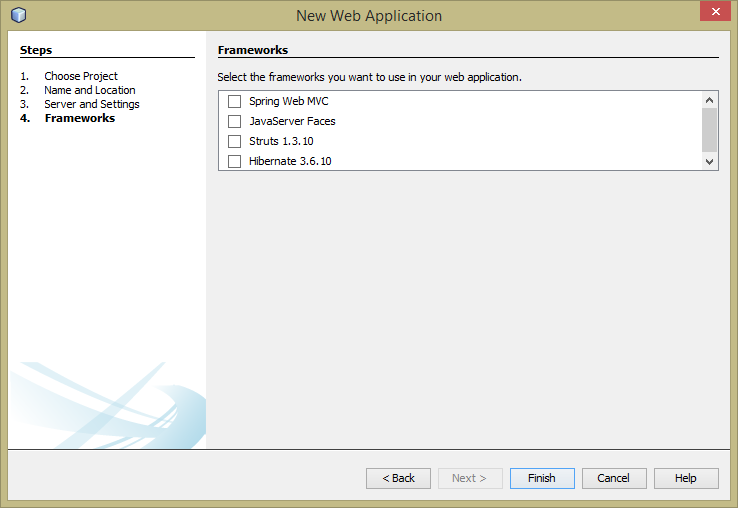Cancel the New Web Application wizard
738x508 pixels.
coord(614,478)
